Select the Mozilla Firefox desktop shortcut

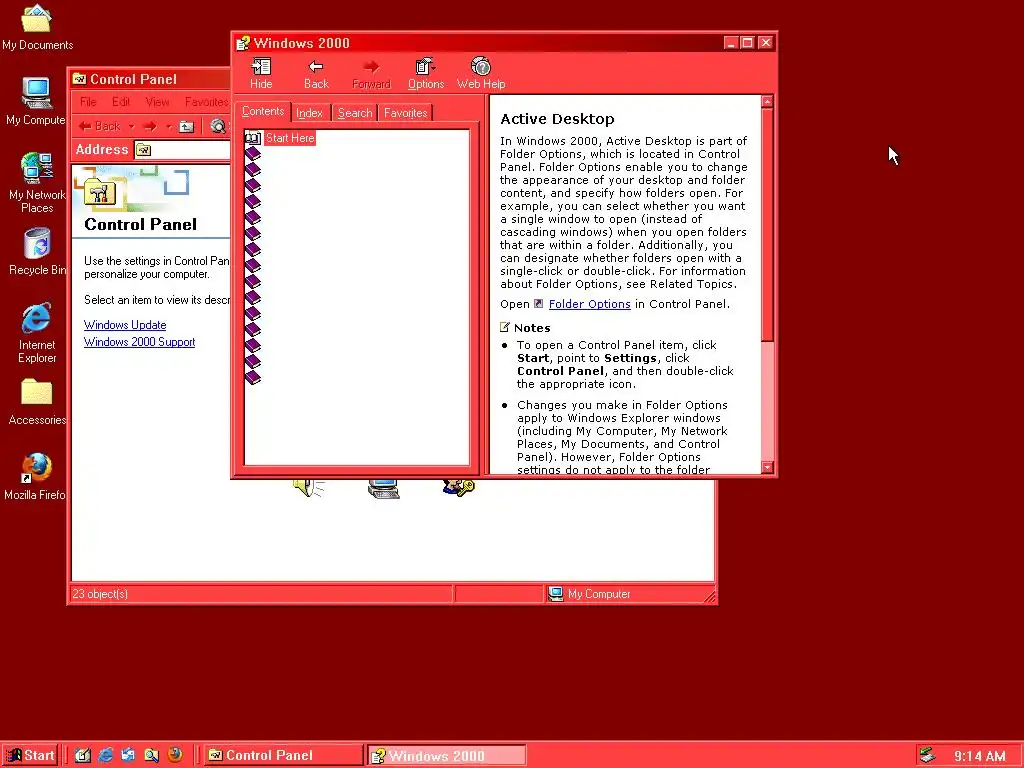click(x=36, y=477)
